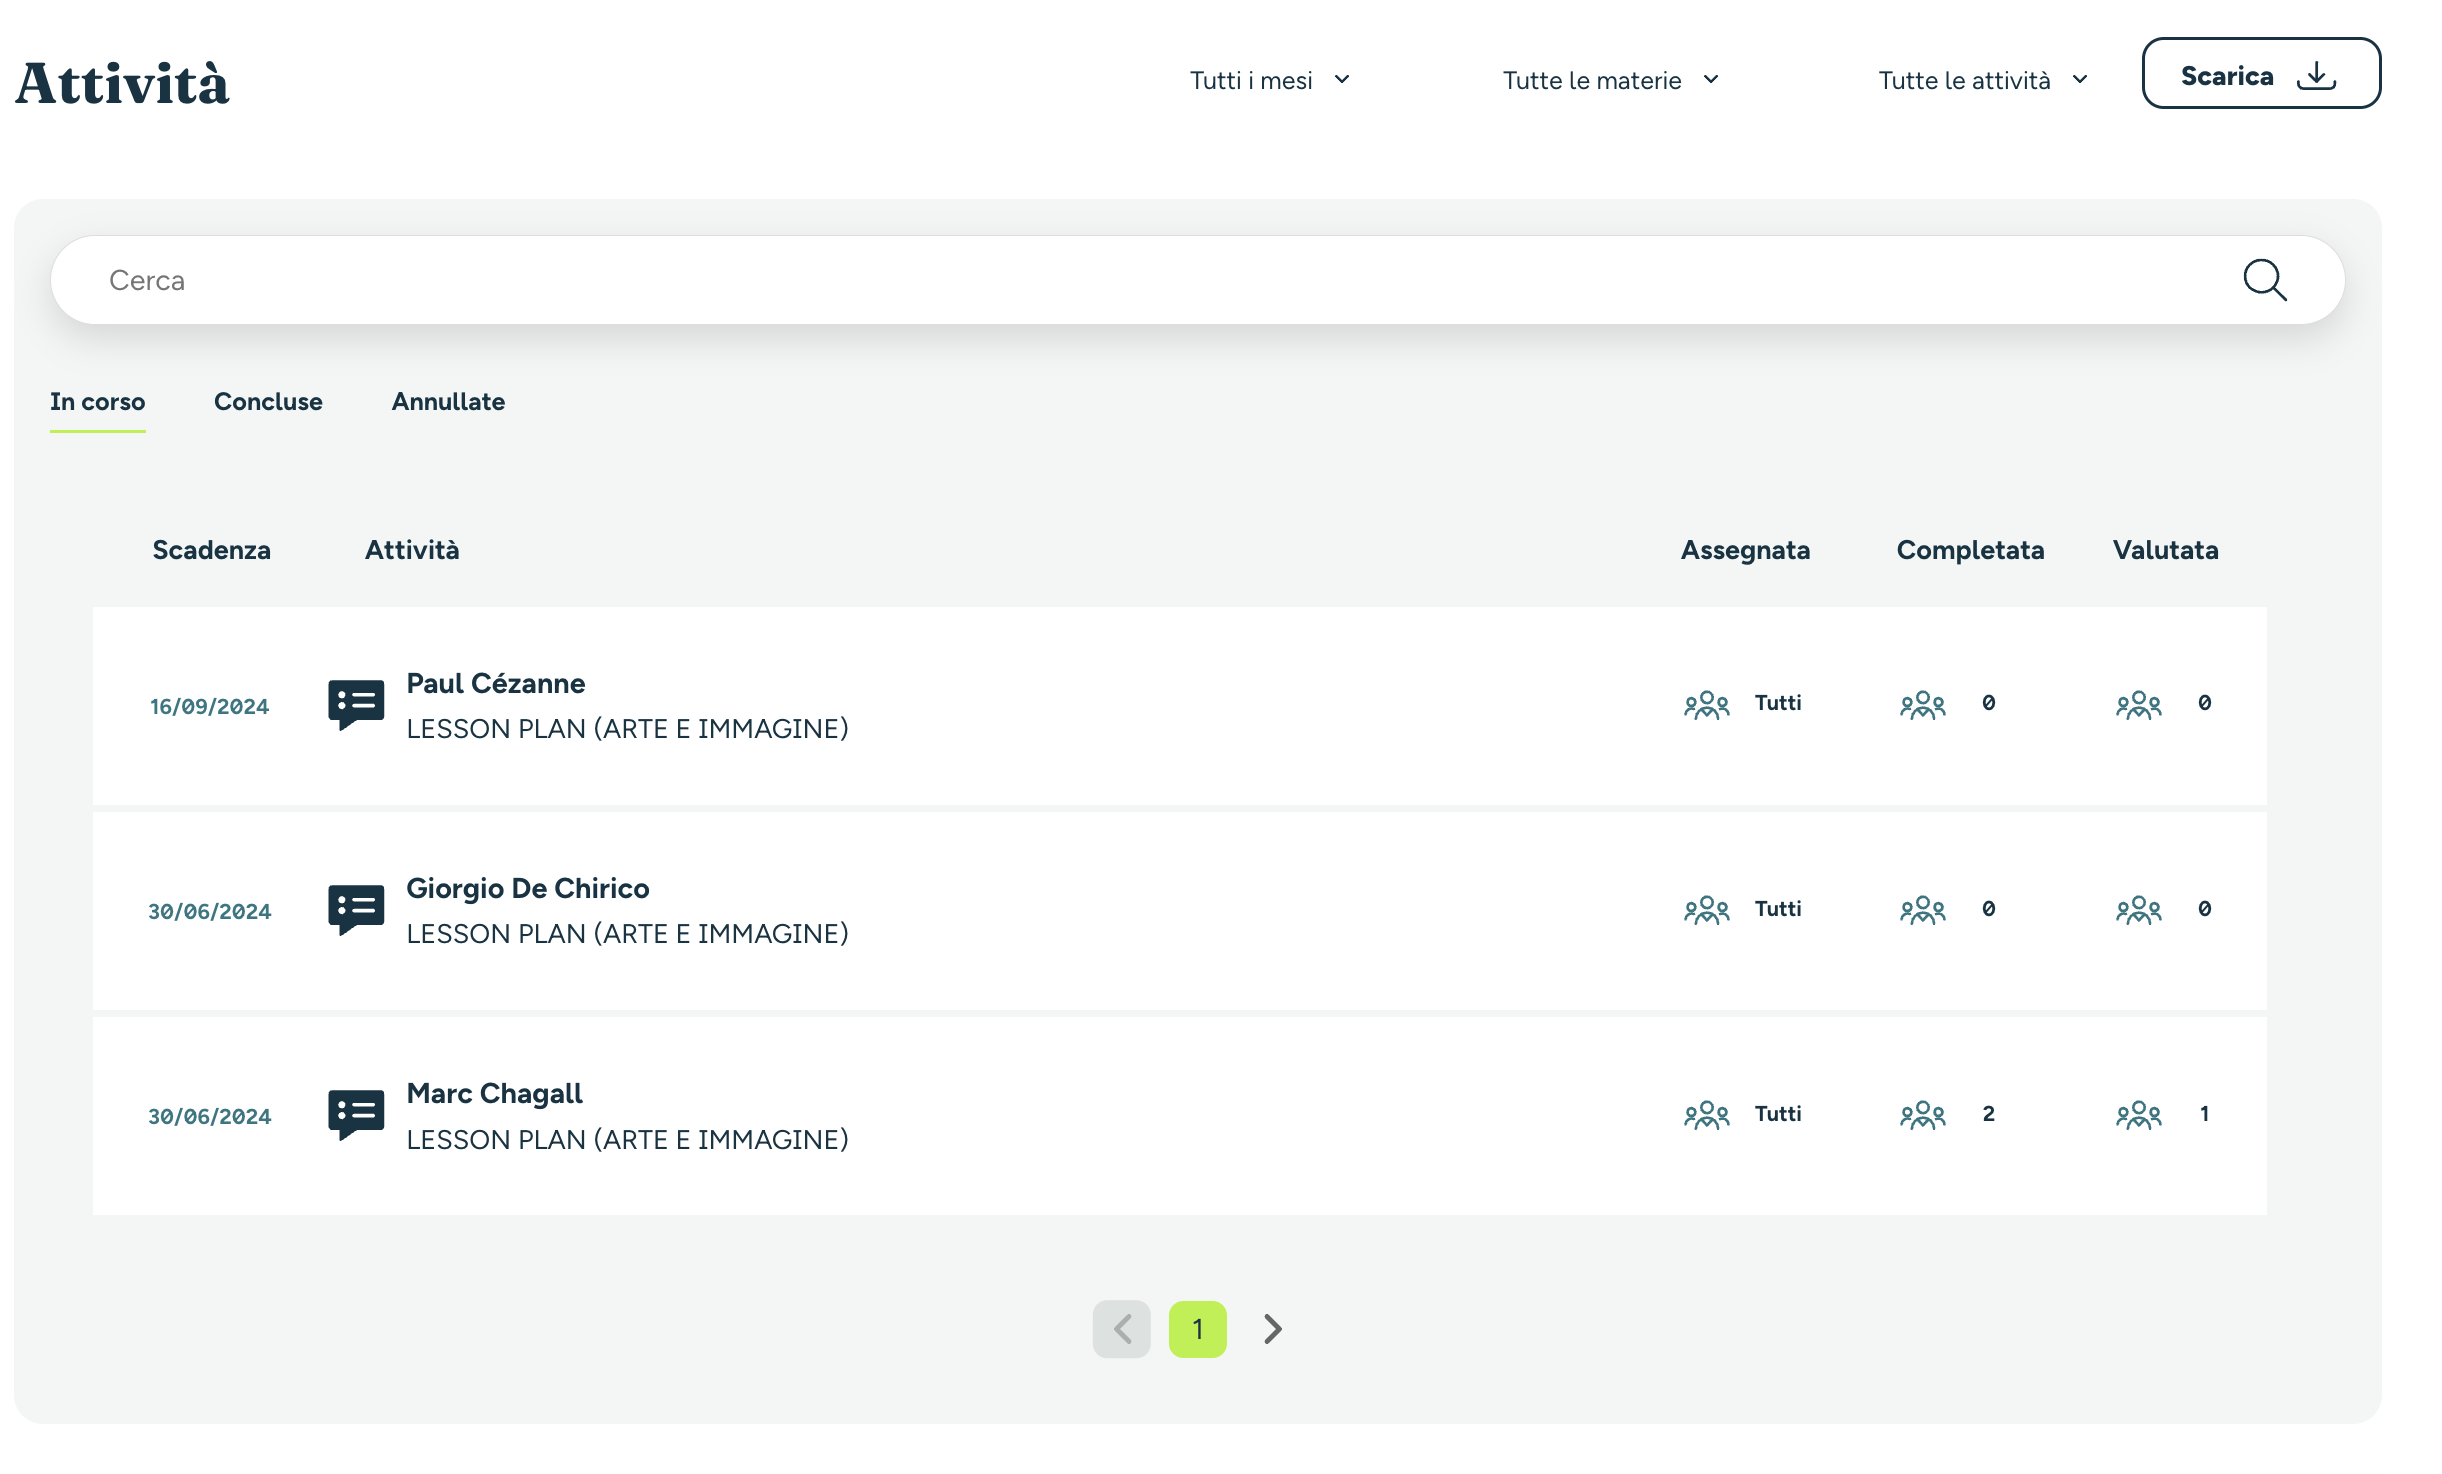Click Tutti in Marc Chagall row

click(1778, 1114)
